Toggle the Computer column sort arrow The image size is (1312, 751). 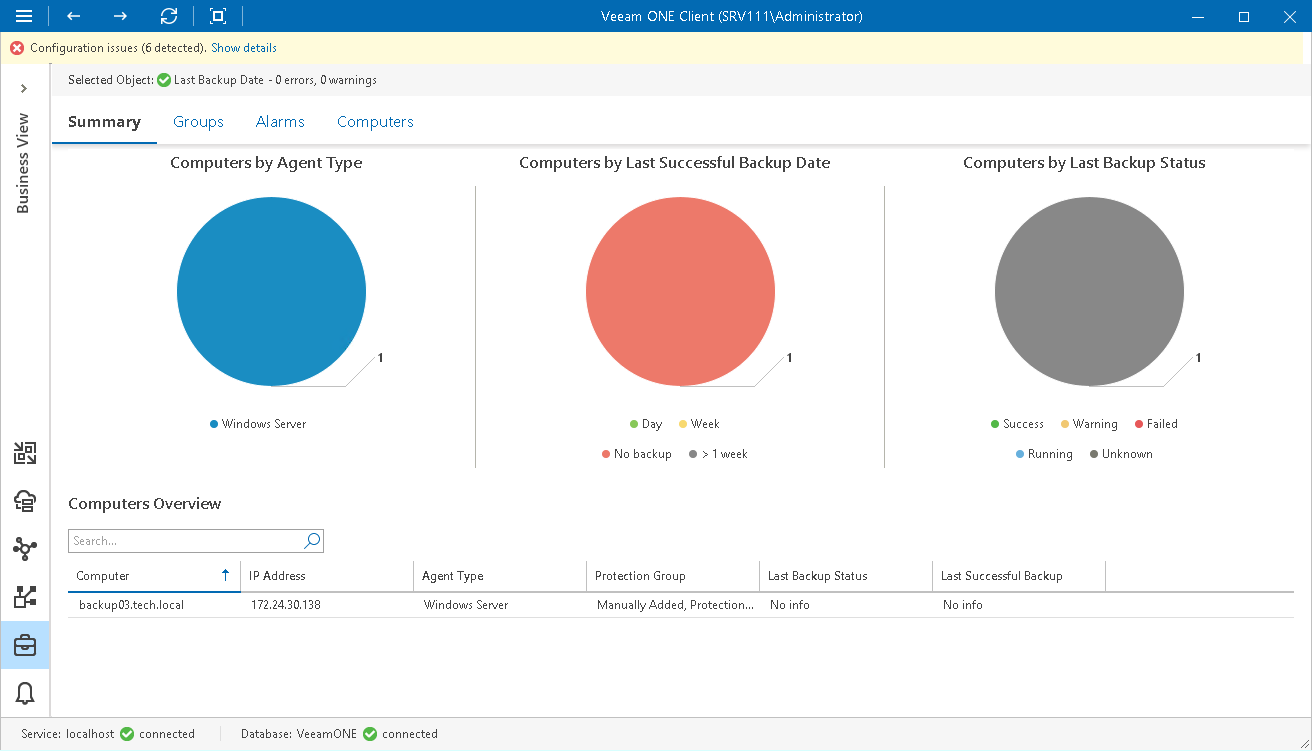(x=225, y=575)
